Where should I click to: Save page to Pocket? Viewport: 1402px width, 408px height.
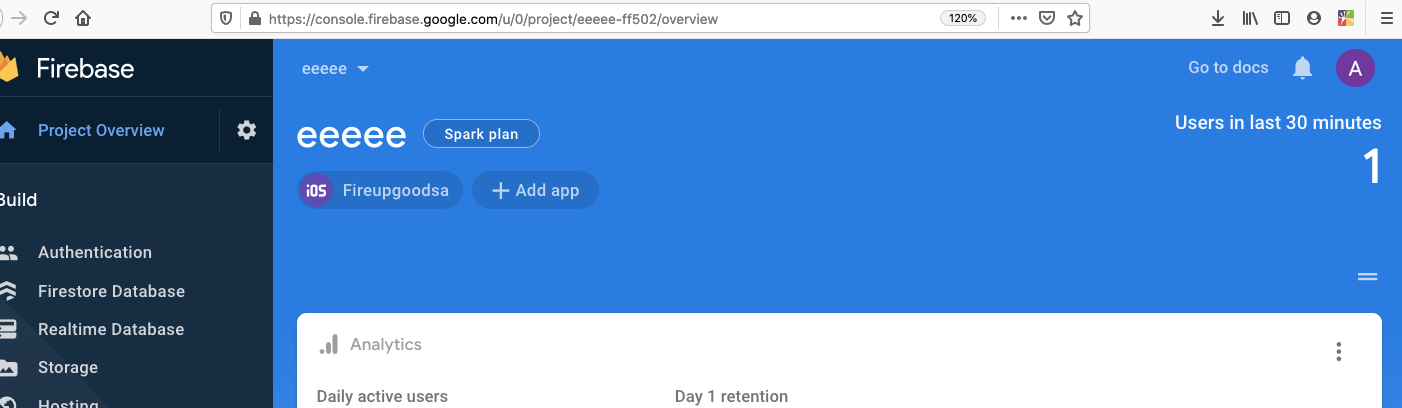(x=1047, y=18)
